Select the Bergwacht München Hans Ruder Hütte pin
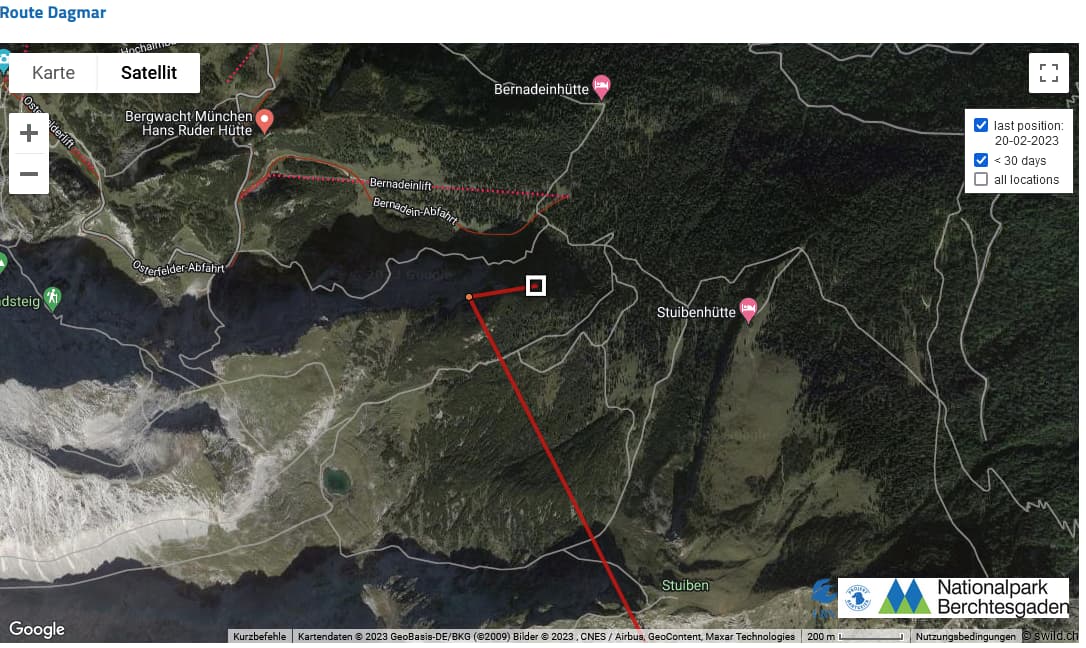Screen dimensions: 1086x648 click(x=264, y=121)
